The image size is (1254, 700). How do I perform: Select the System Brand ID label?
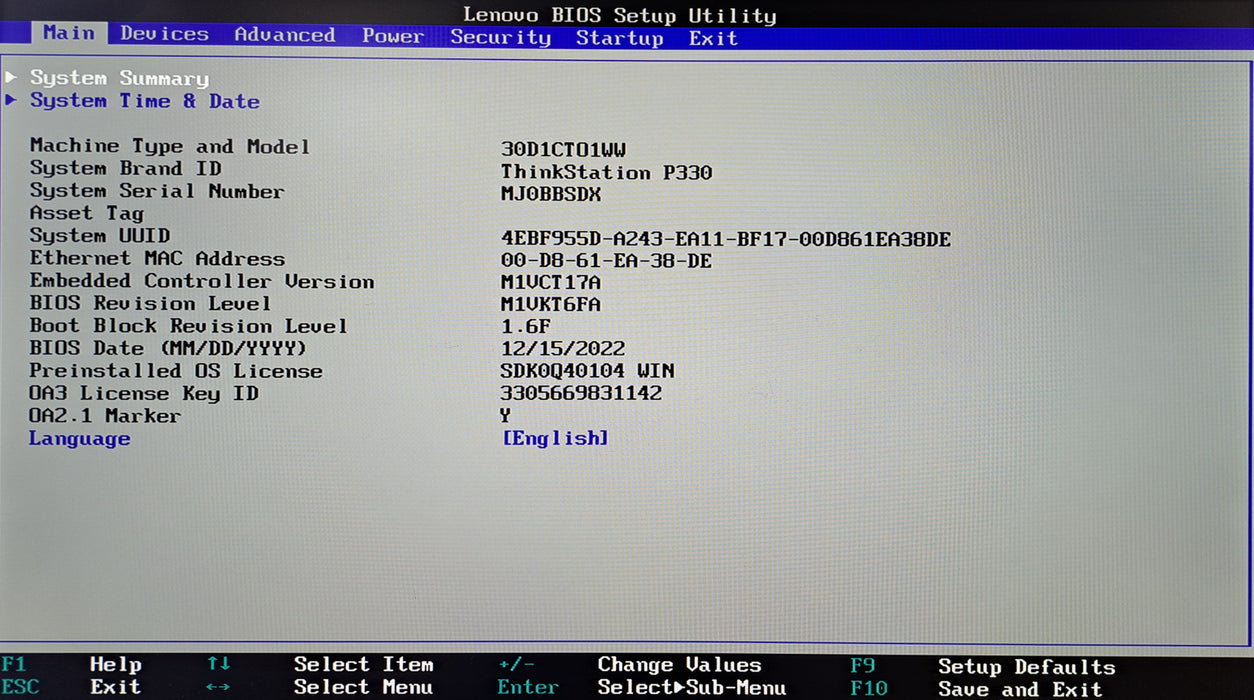coord(125,168)
